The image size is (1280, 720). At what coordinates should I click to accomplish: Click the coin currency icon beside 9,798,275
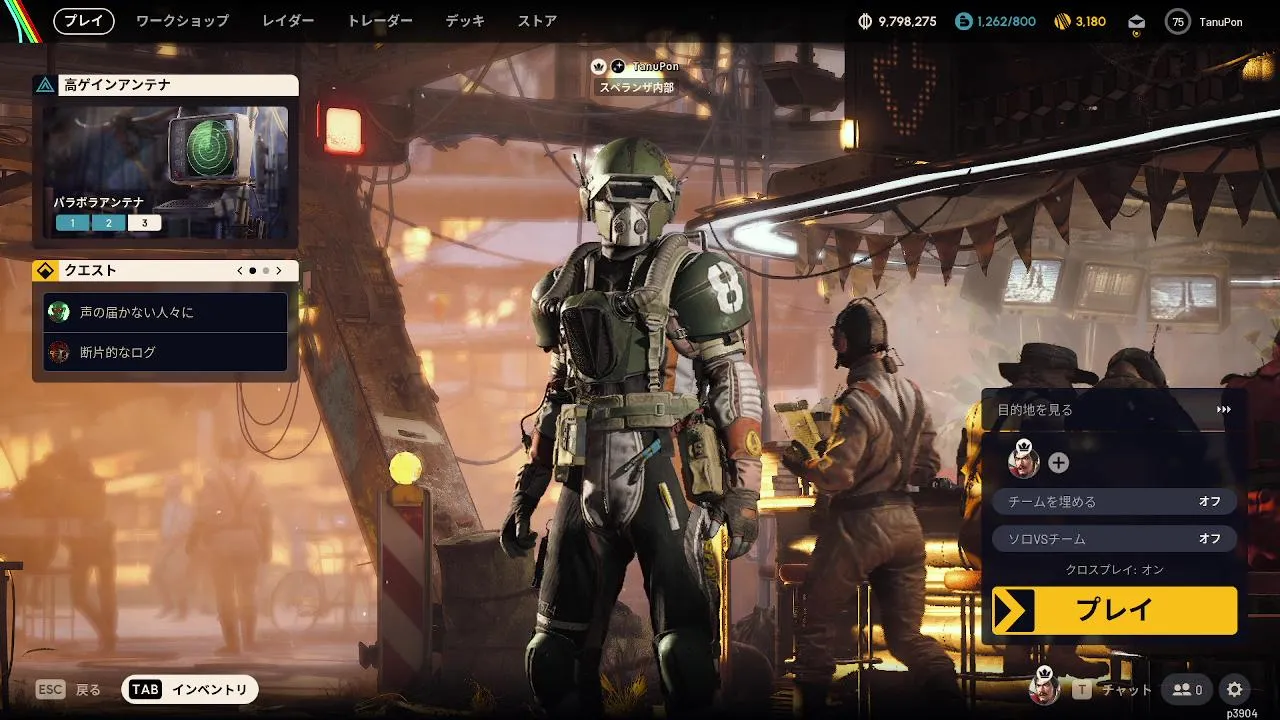coord(866,21)
